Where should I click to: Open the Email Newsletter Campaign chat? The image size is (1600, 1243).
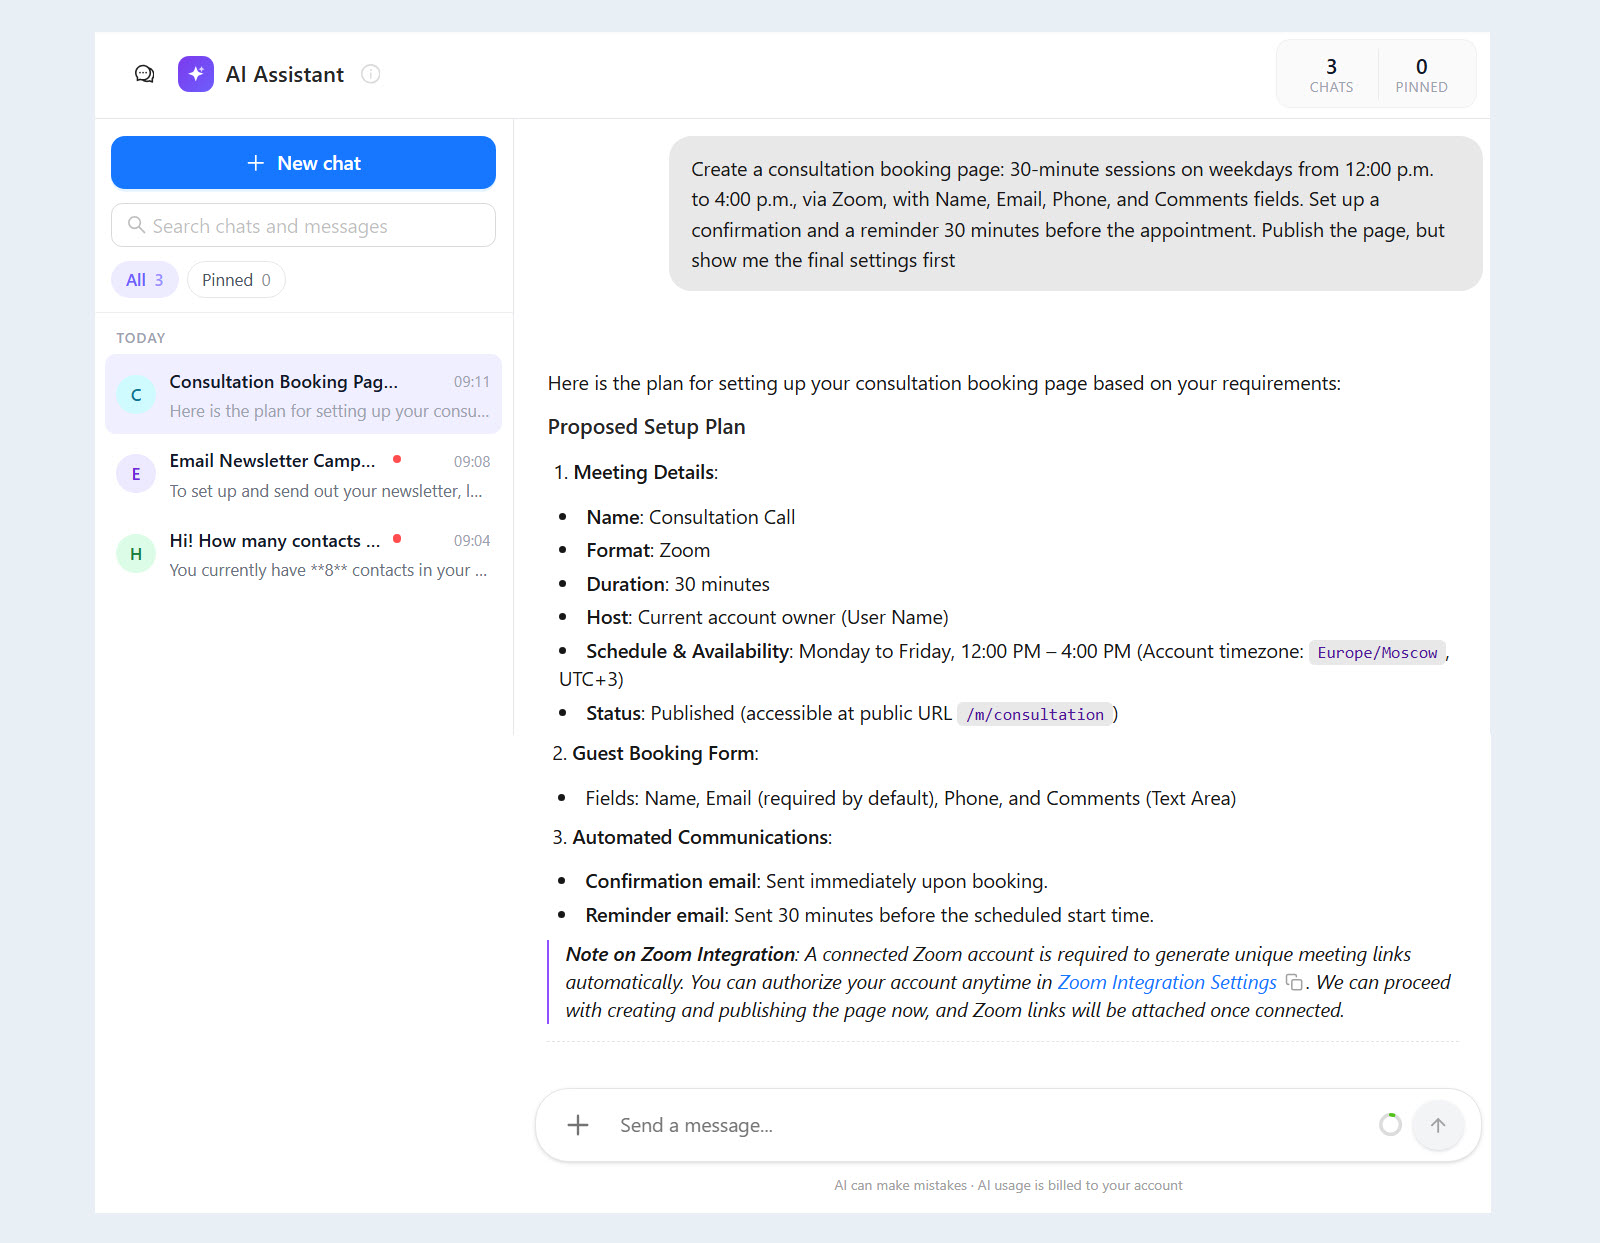pos(303,475)
